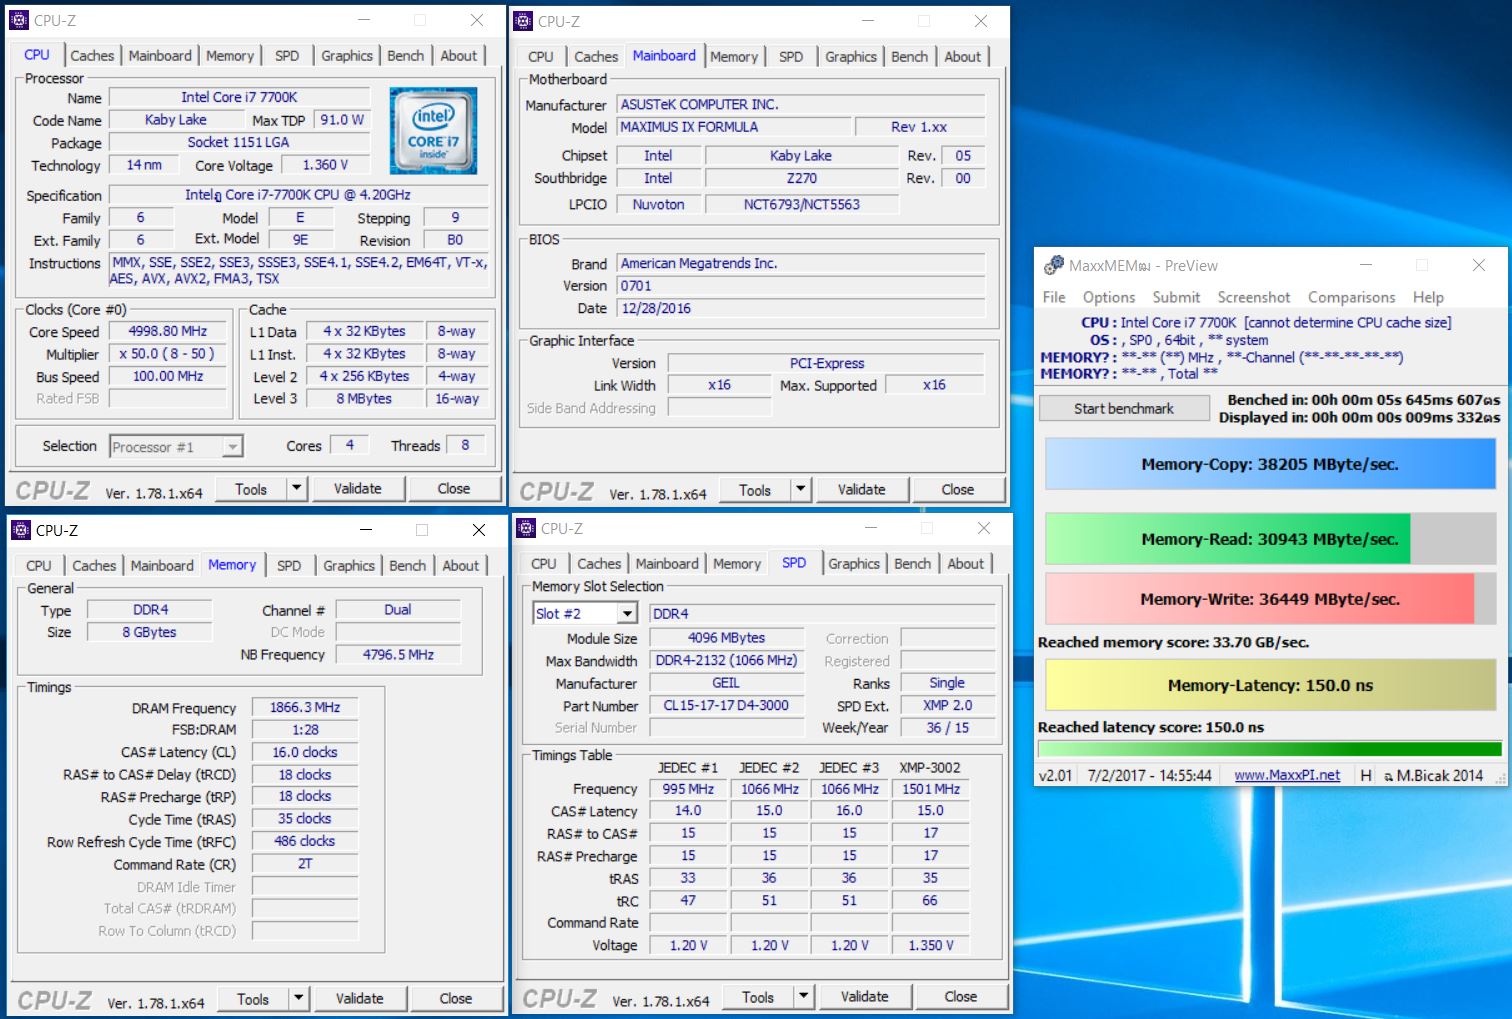Click the Intel Core i7 inside logo
The image size is (1512, 1019).
click(433, 131)
